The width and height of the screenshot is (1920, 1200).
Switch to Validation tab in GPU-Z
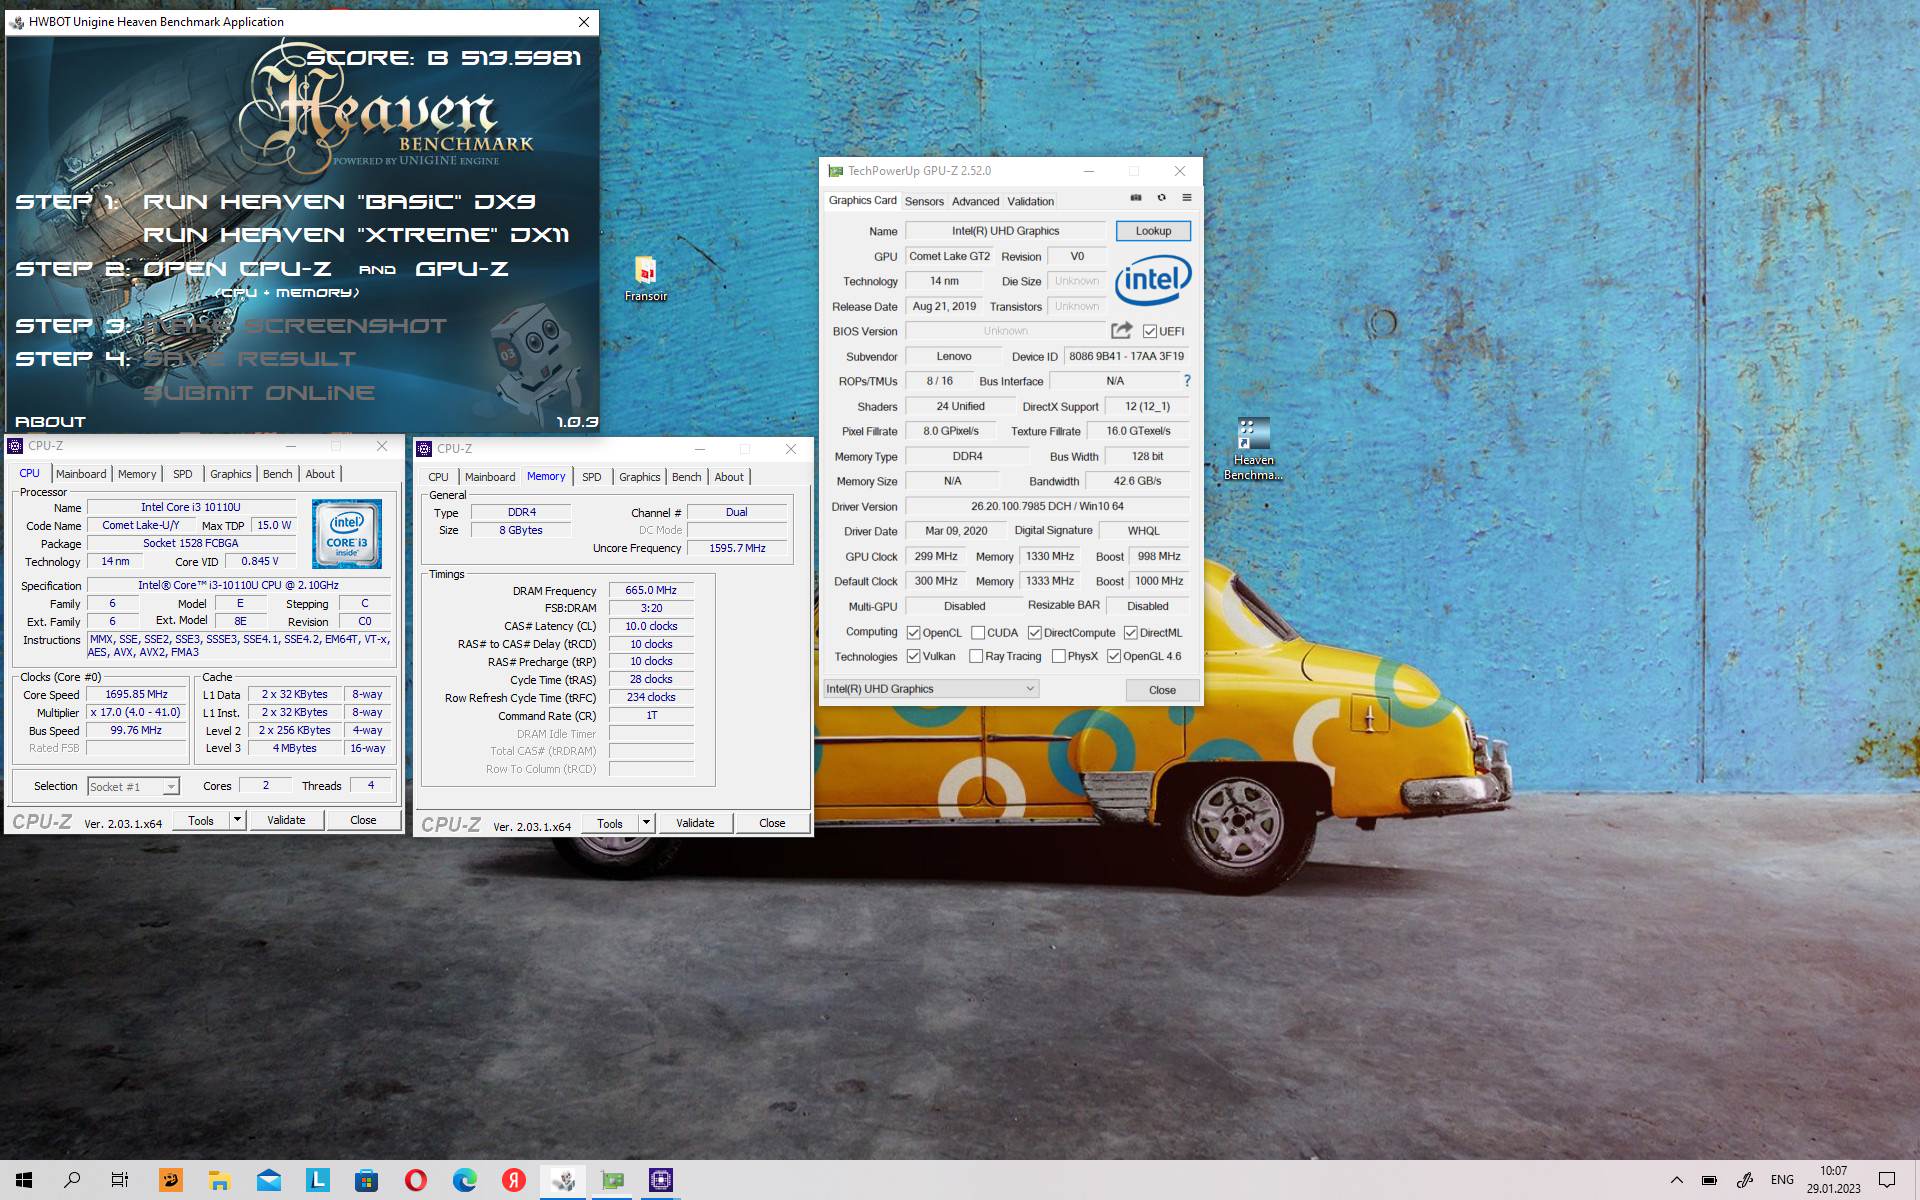click(1030, 201)
